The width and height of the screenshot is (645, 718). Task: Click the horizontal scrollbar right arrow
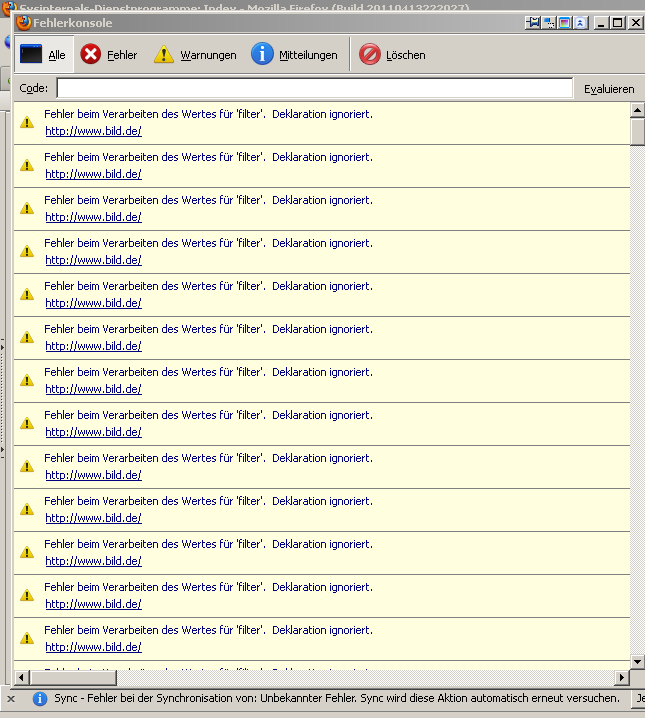[x=621, y=677]
